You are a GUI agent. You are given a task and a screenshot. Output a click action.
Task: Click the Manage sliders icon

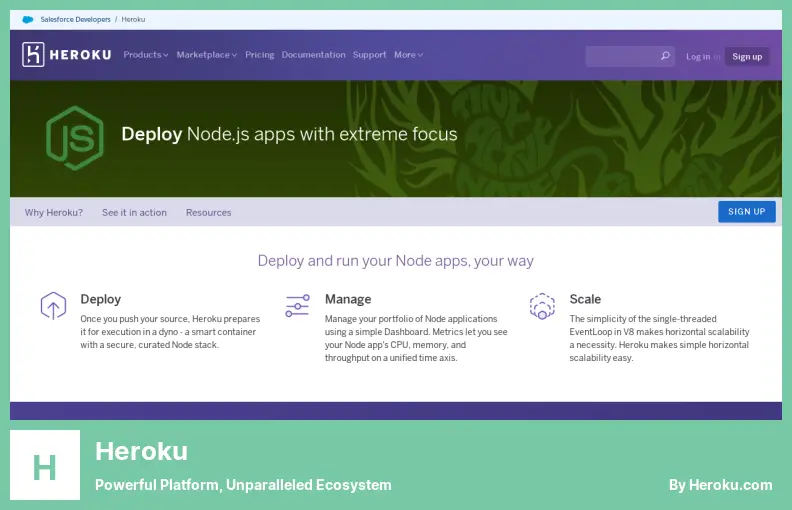point(298,305)
